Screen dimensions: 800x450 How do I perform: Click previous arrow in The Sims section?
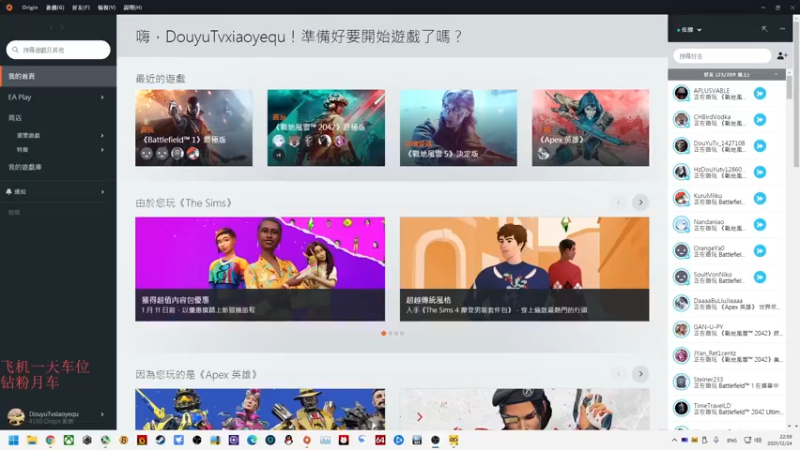pos(618,203)
